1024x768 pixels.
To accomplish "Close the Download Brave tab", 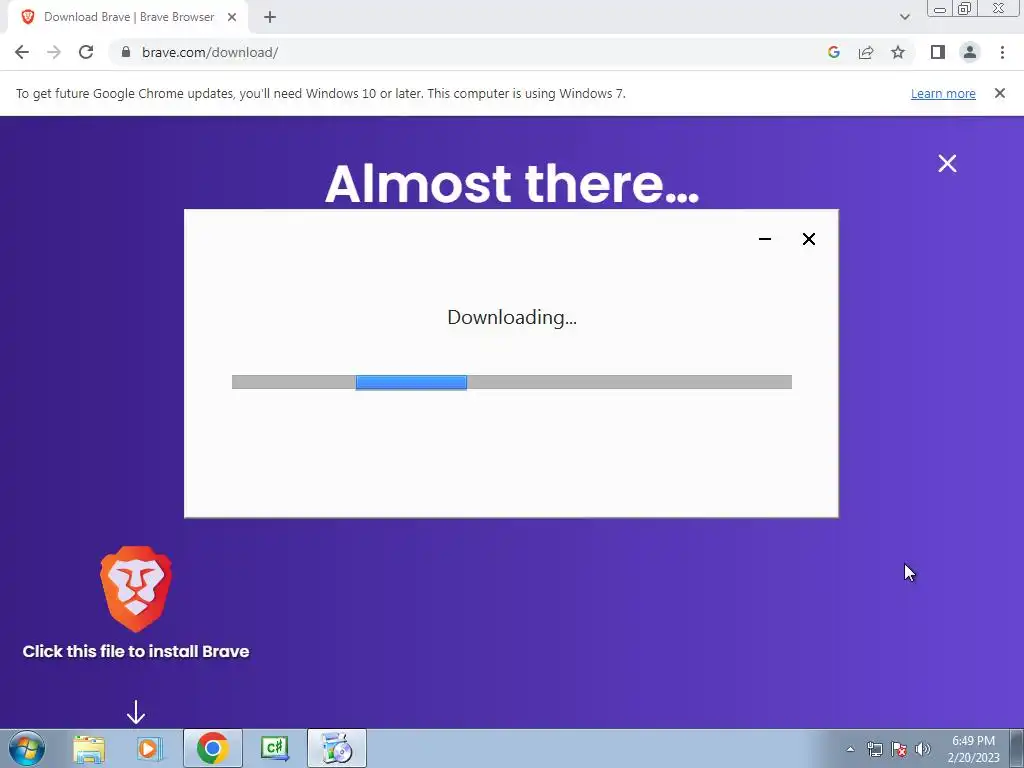I will click(232, 18).
